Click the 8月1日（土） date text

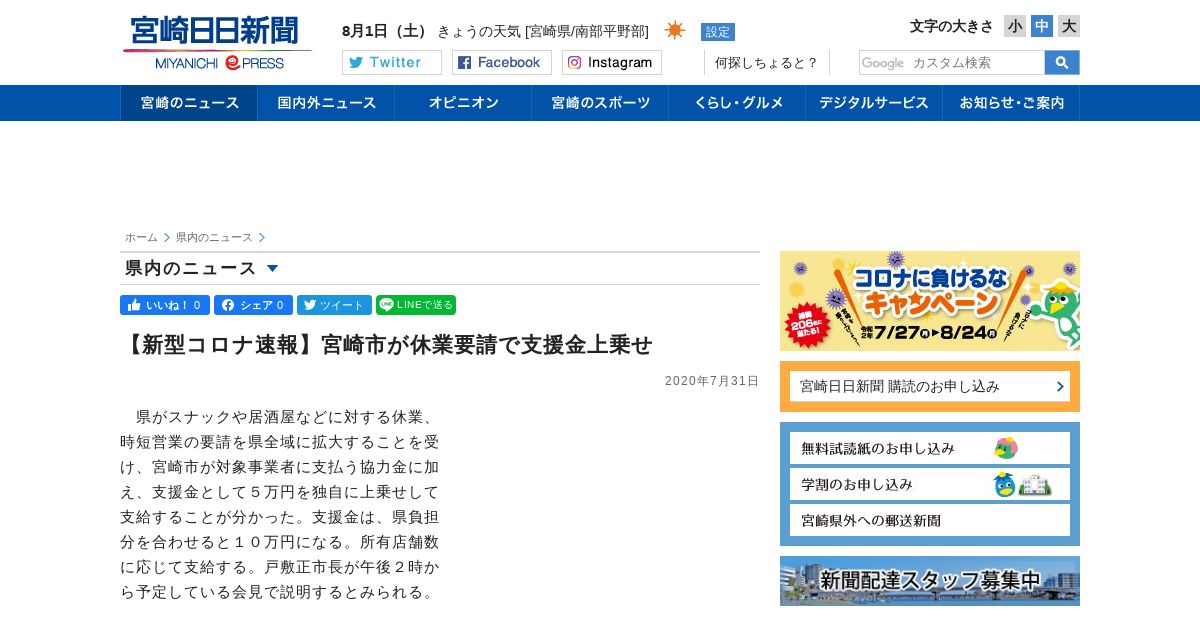click(x=385, y=31)
